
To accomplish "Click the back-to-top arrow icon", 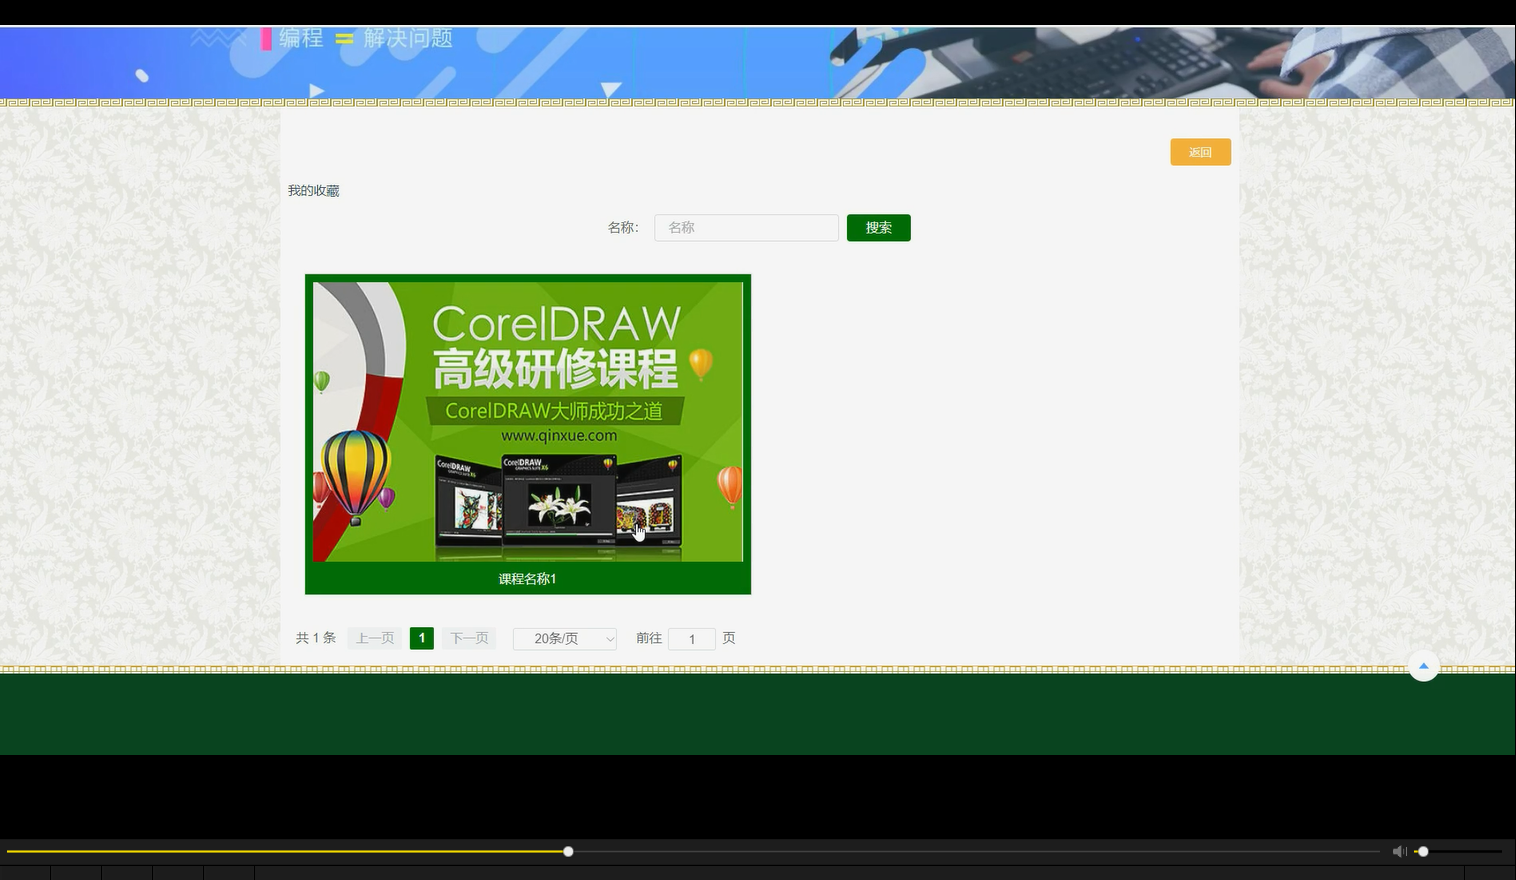I will (x=1424, y=666).
